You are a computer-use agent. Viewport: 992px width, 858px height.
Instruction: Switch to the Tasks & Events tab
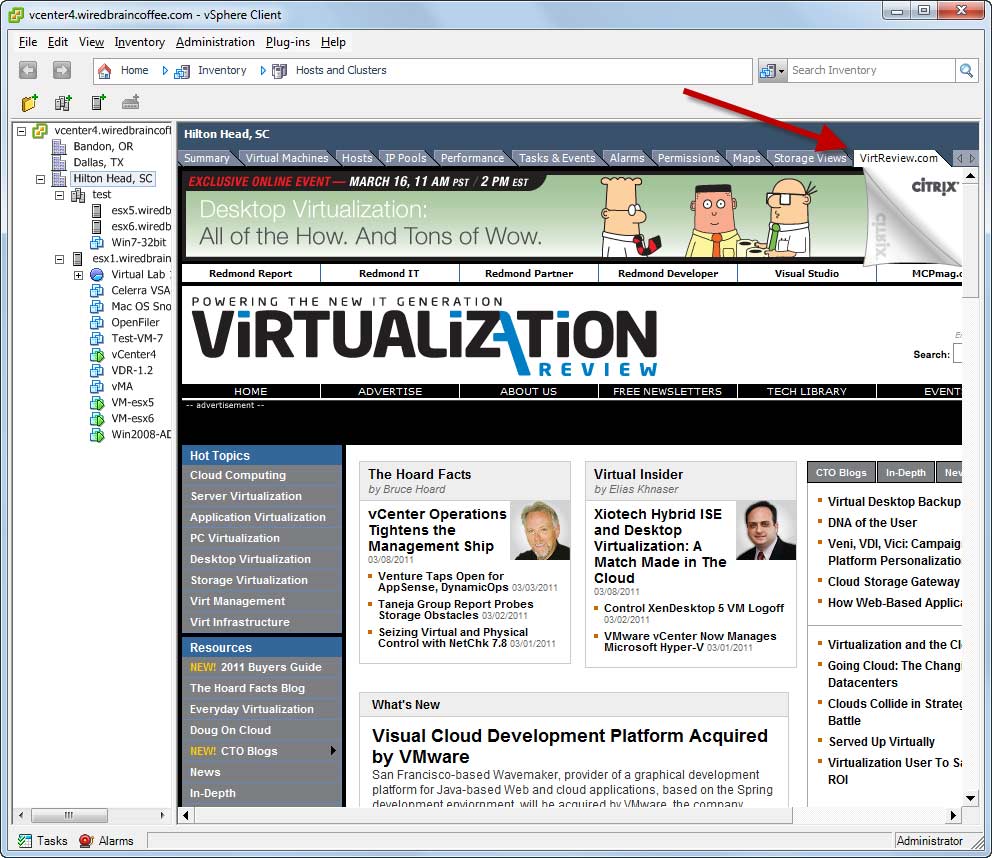coord(557,158)
